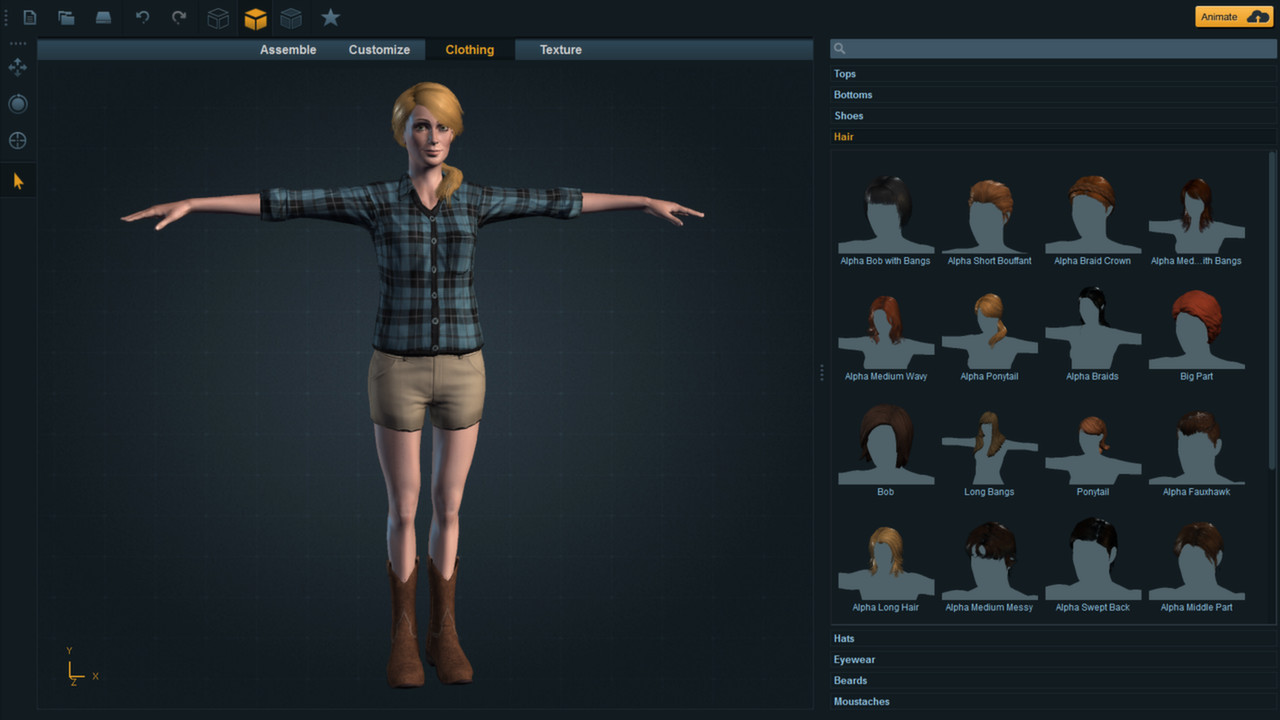The width and height of the screenshot is (1280, 720).
Task: Enable textured view with the layered cube icon
Action: click(x=290, y=18)
